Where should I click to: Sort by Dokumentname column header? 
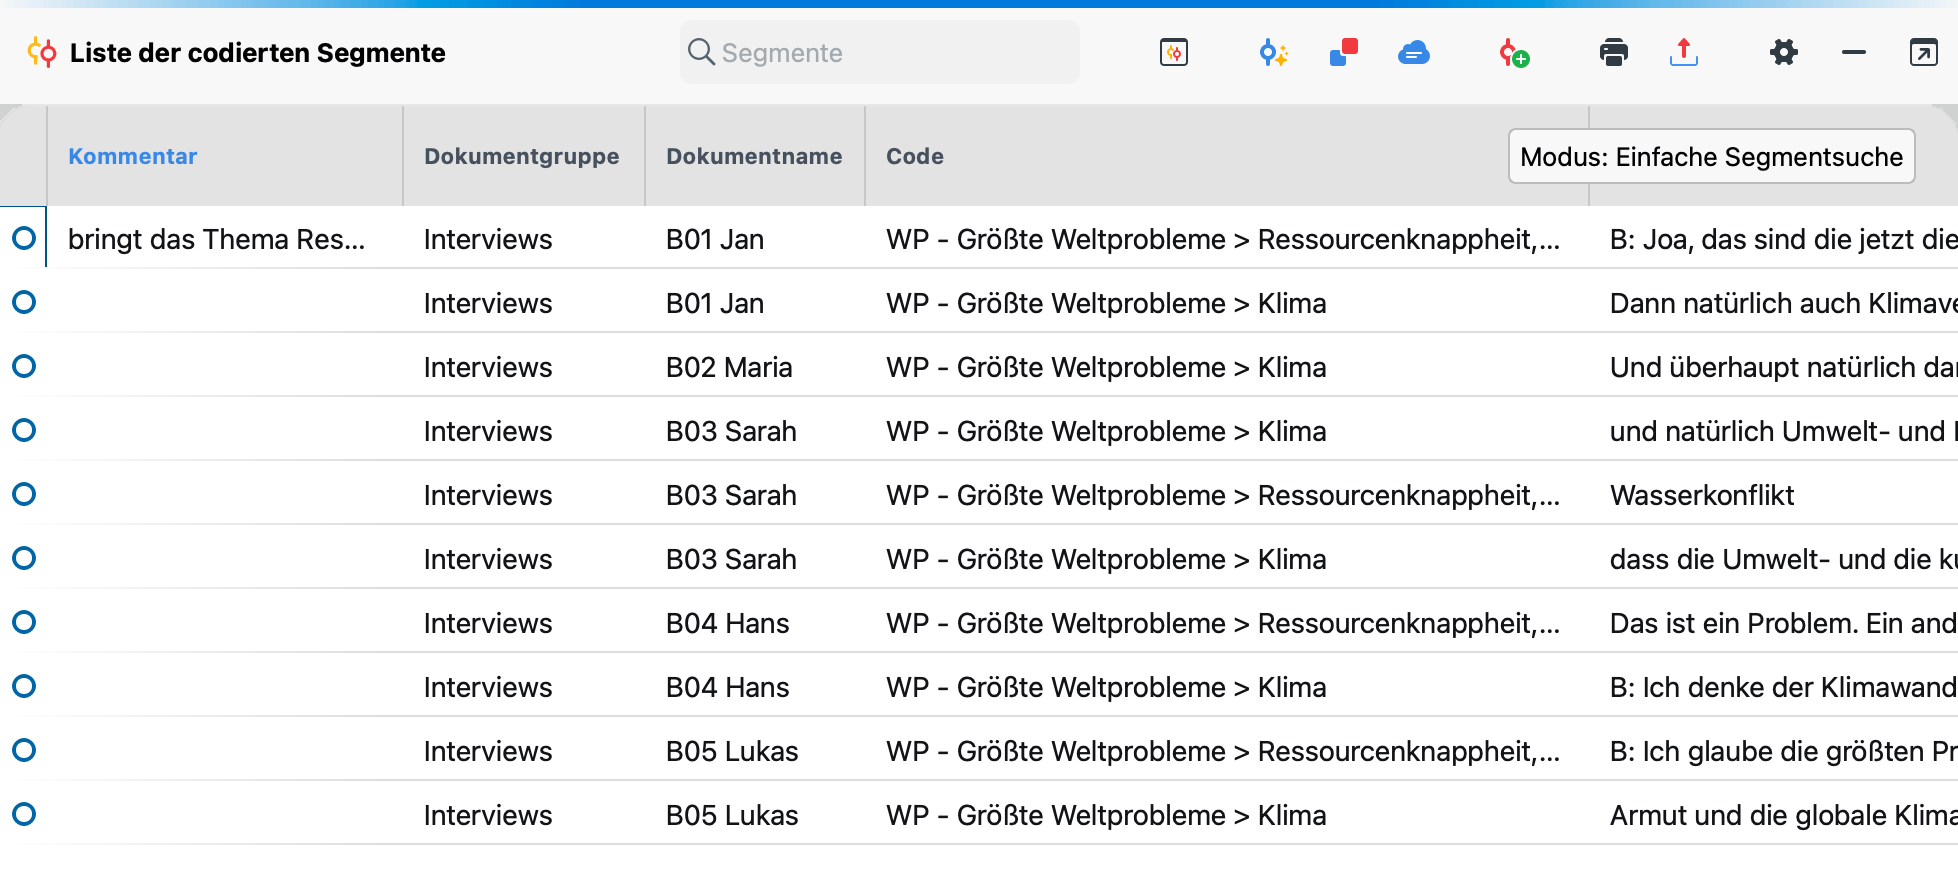tap(754, 156)
